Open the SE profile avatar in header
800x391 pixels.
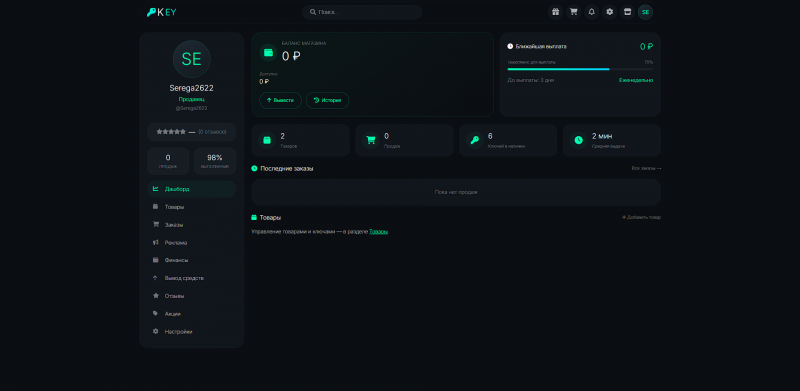tap(645, 12)
